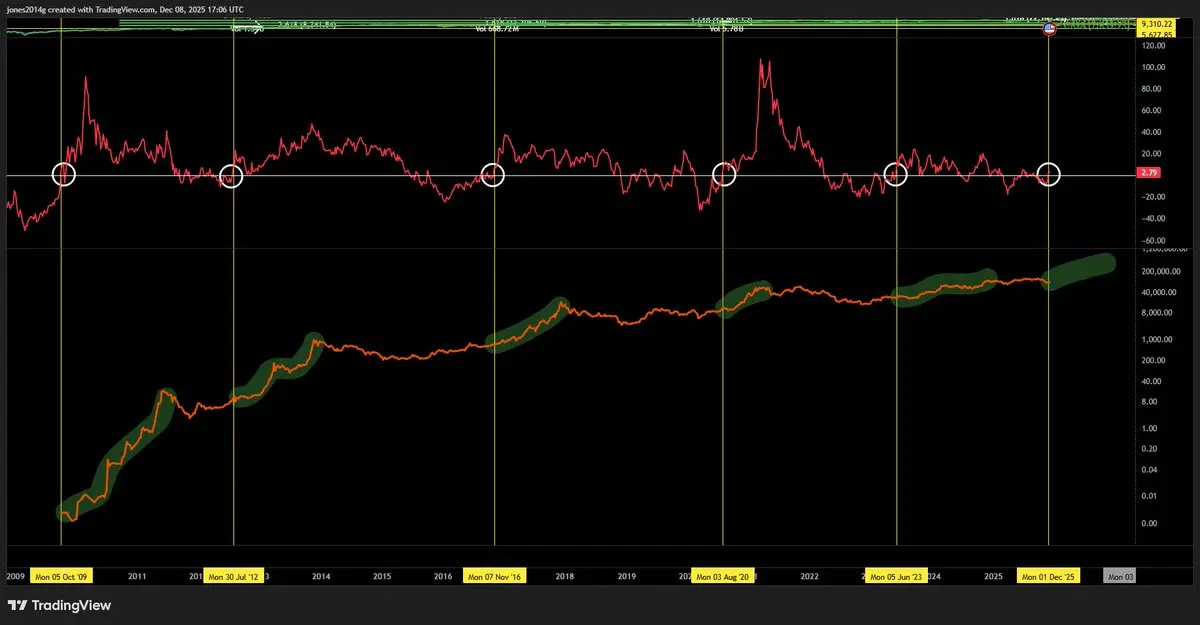Click the 2014 year label on time axis
Viewport: 1200px width, 625px height.
[x=321, y=577]
